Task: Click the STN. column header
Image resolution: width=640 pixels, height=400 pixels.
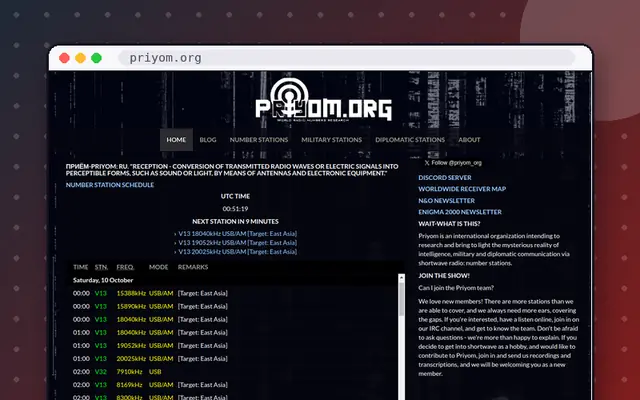Action: (x=101, y=267)
